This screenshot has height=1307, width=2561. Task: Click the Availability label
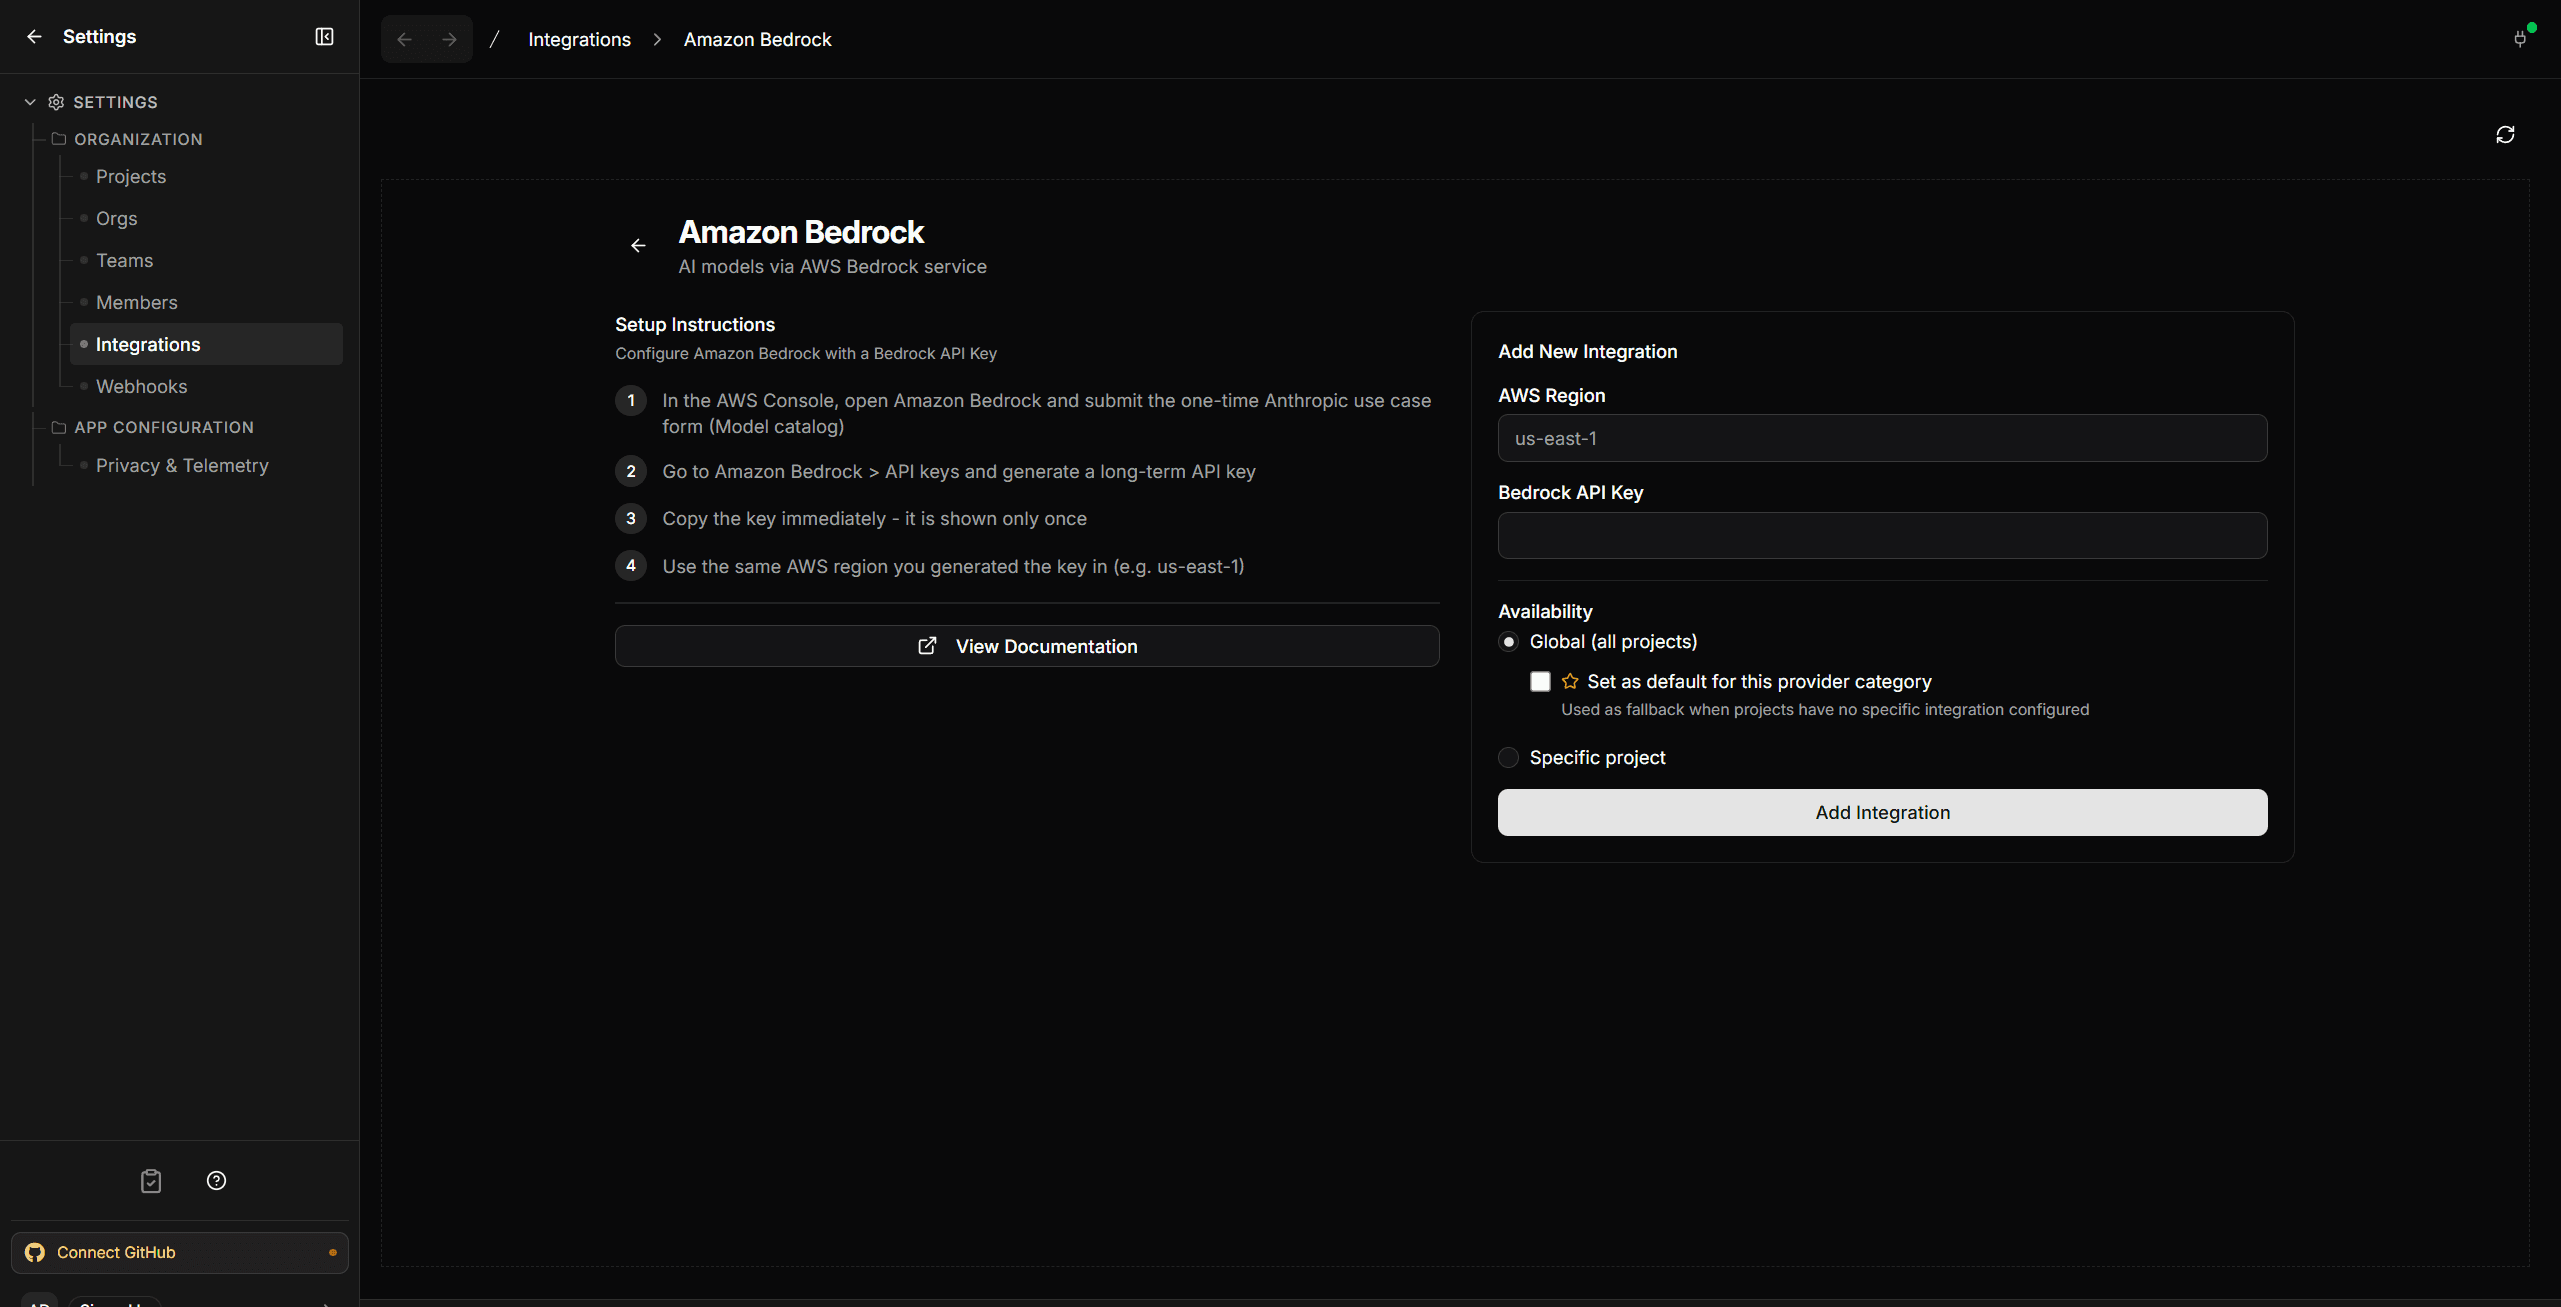1545,612
